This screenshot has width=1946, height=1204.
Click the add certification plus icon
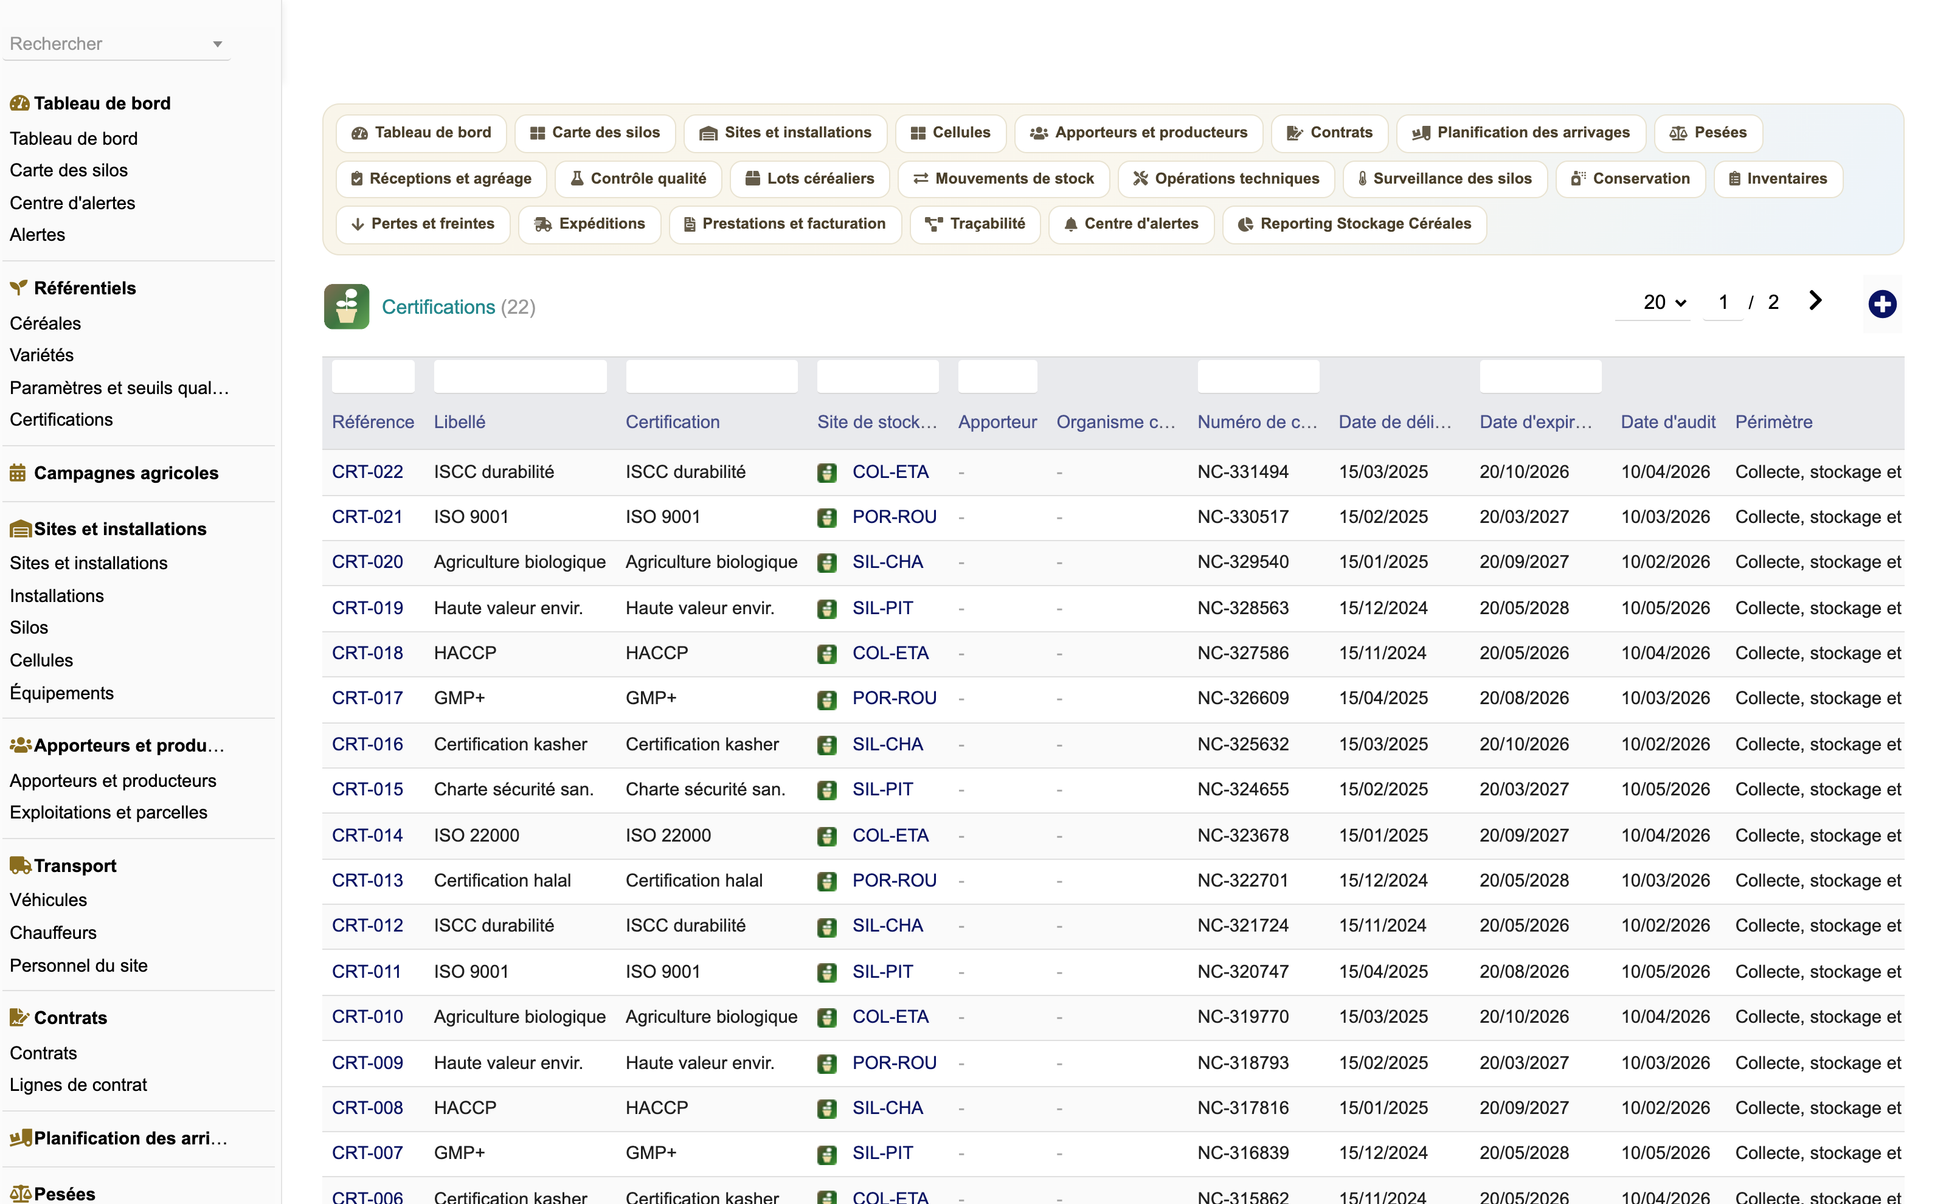coord(1882,304)
